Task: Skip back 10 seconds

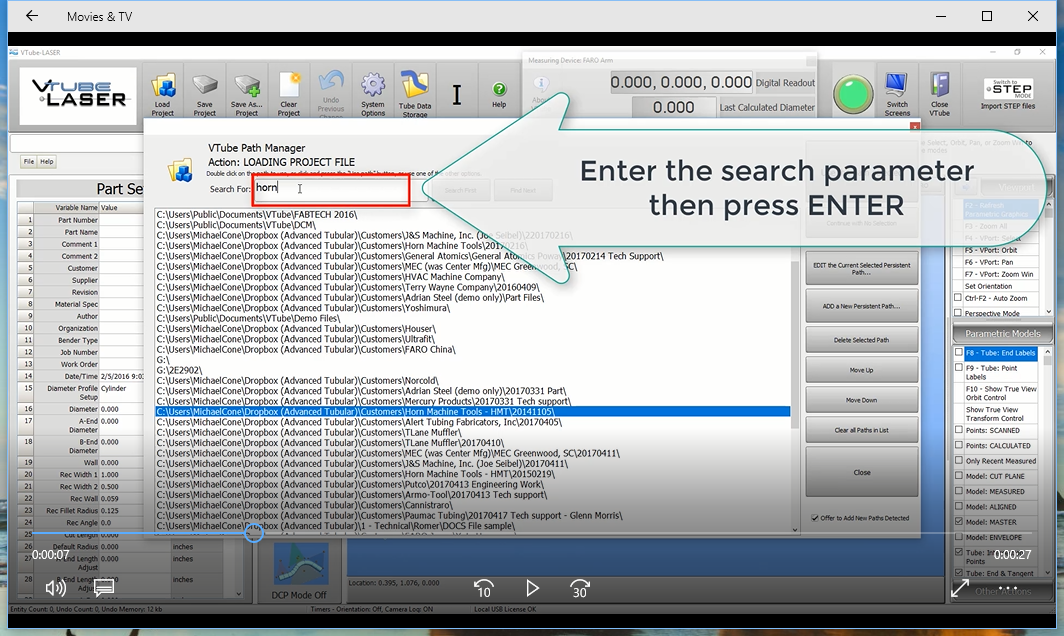Action: [x=483, y=588]
